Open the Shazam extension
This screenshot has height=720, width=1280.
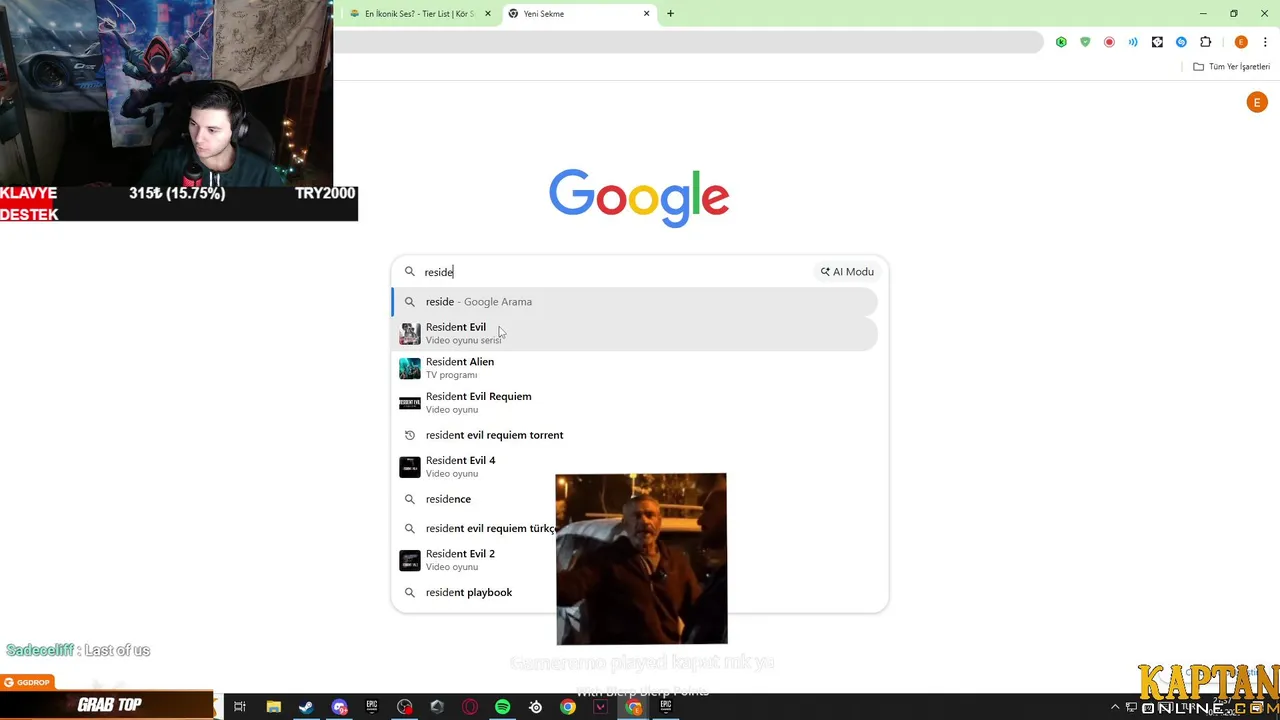(1181, 42)
